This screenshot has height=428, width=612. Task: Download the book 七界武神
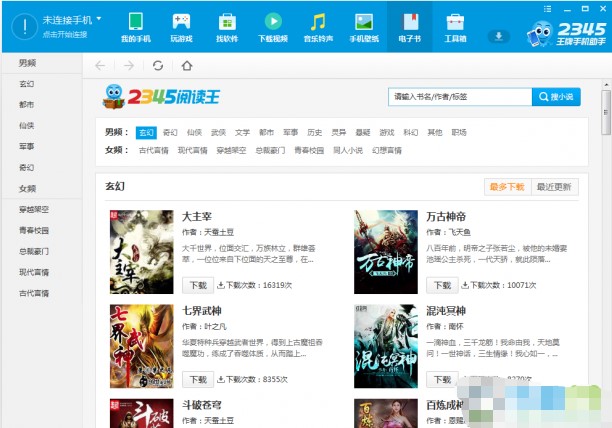click(198, 379)
